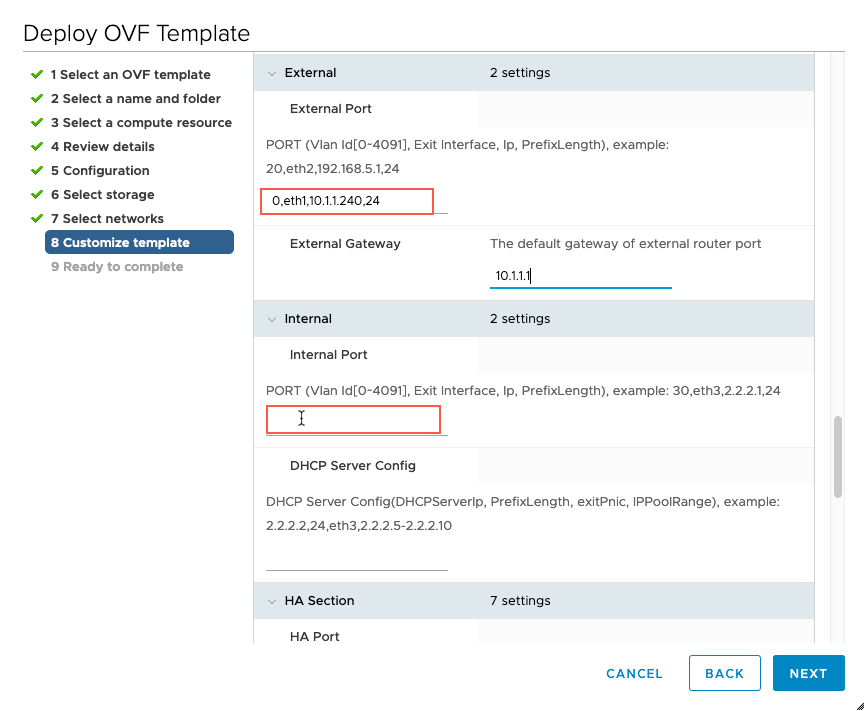The width and height of the screenshot is (866, 711).
Task: Click the checkmark beside Select an OVF template
Action: pos(37,74)
